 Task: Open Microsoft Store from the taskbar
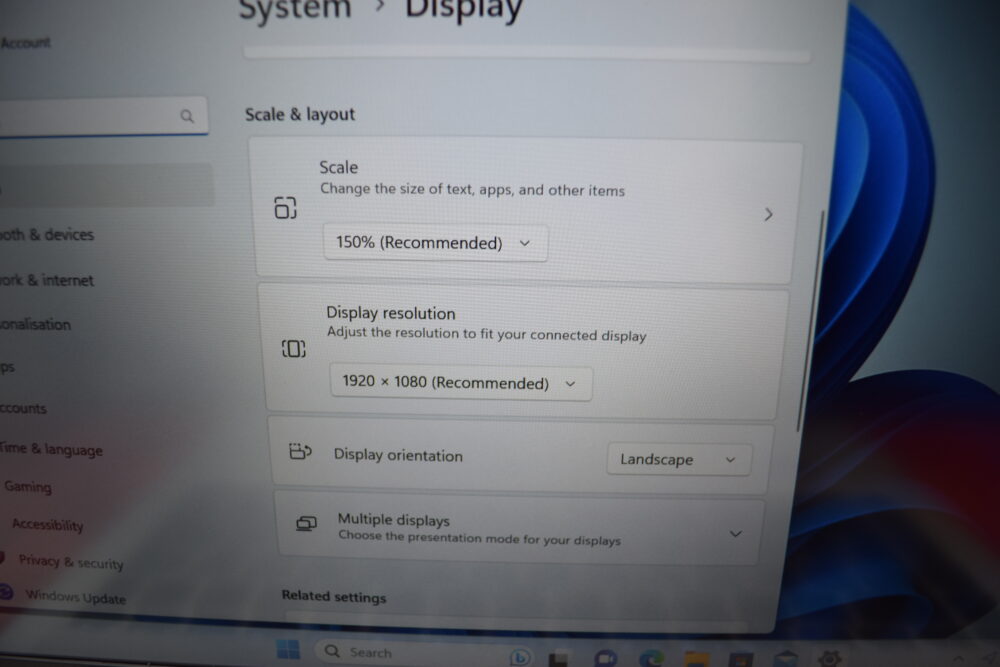pyautogui.click(x=741, y=659)
